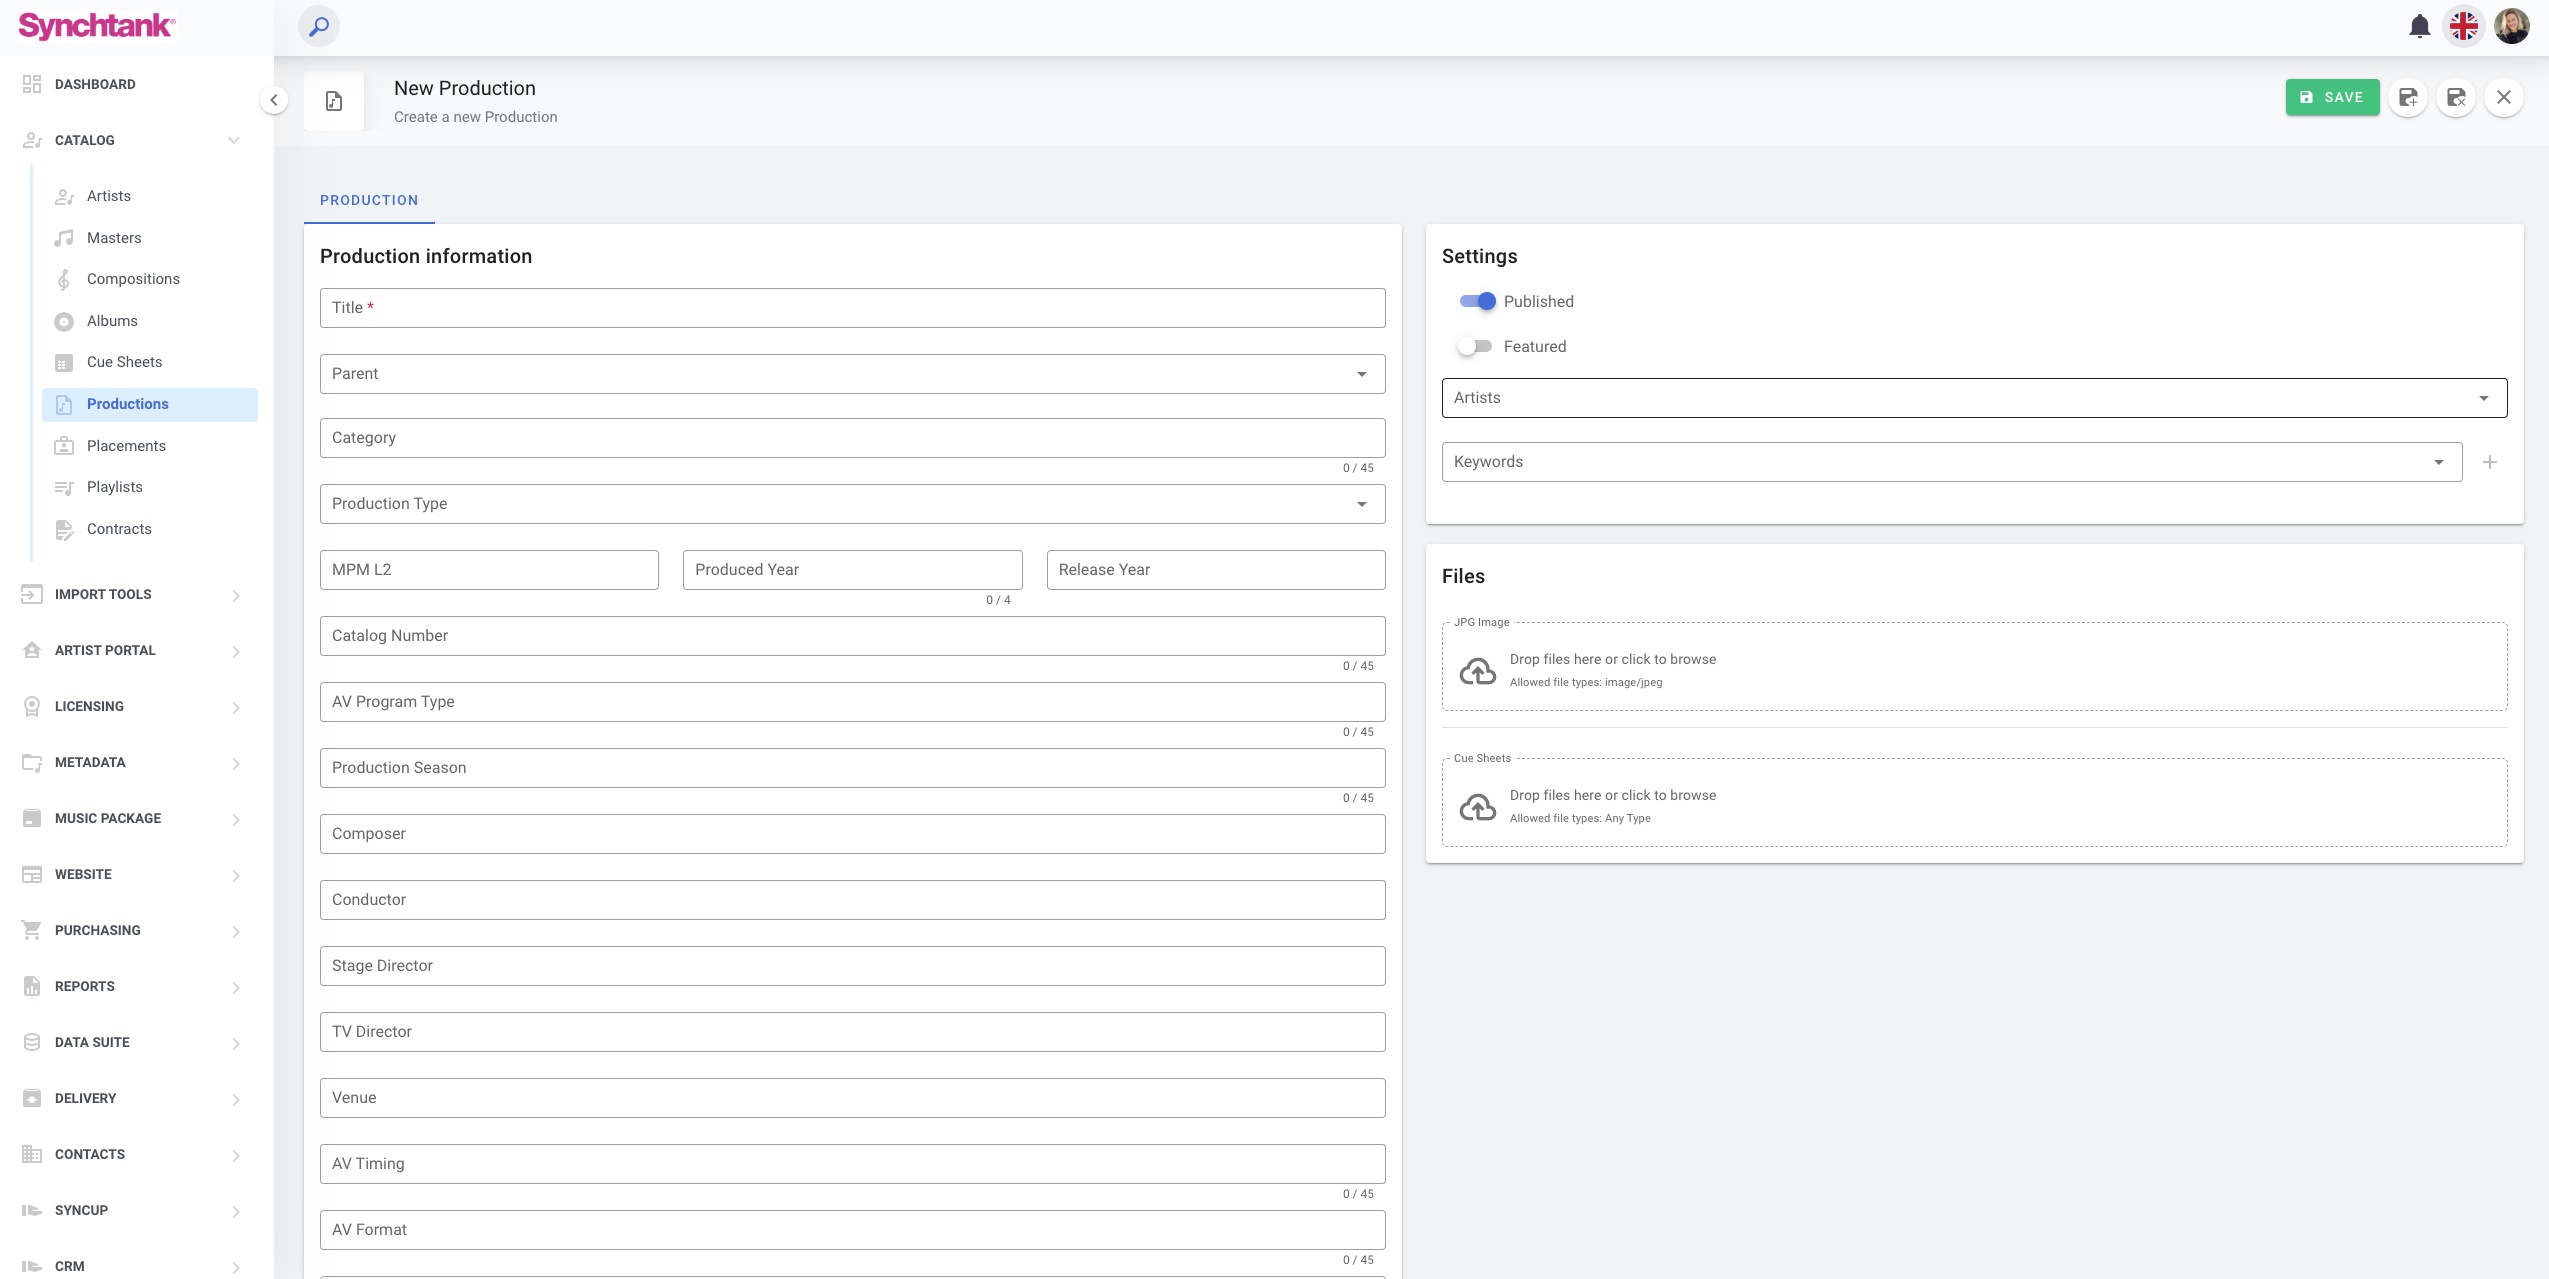Select the Production tab
The image size is (2549, 1279).
[369, 200]
